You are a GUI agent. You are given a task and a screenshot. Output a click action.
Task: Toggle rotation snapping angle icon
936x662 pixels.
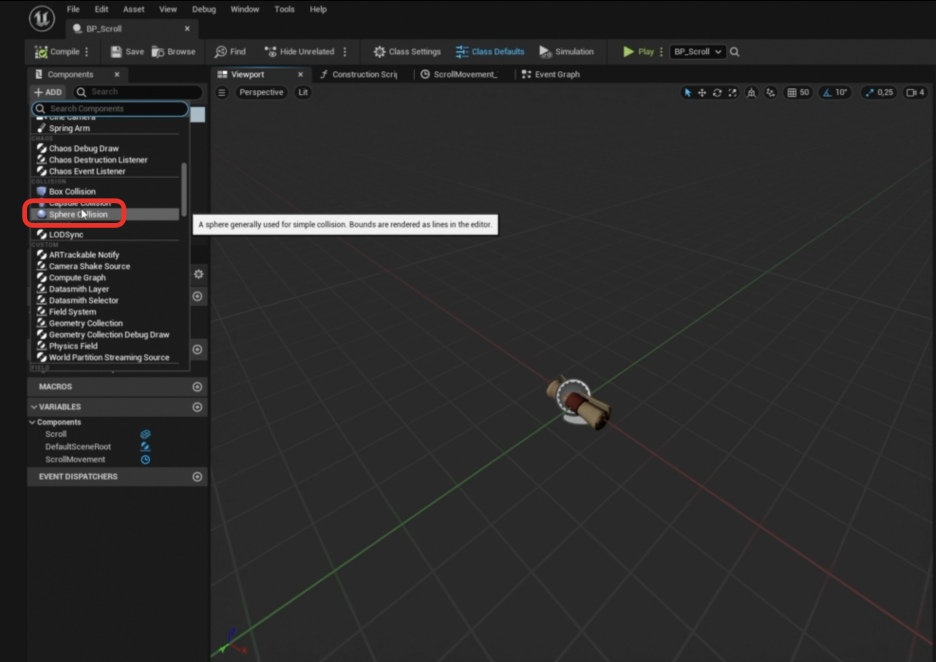pyautogui.click(x=827, y=93)
